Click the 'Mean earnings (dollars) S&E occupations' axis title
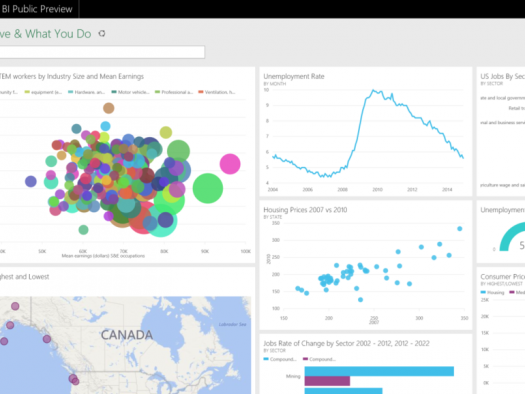This screenshot has width=525, height=394. pyautogui.click(x=103, y=256)
